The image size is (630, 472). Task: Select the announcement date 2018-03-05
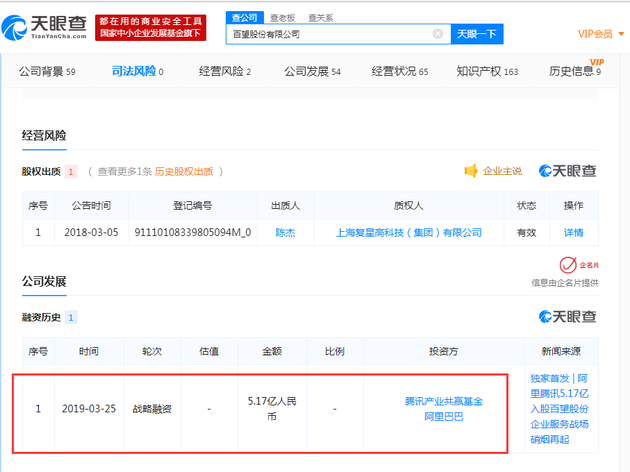91,233
